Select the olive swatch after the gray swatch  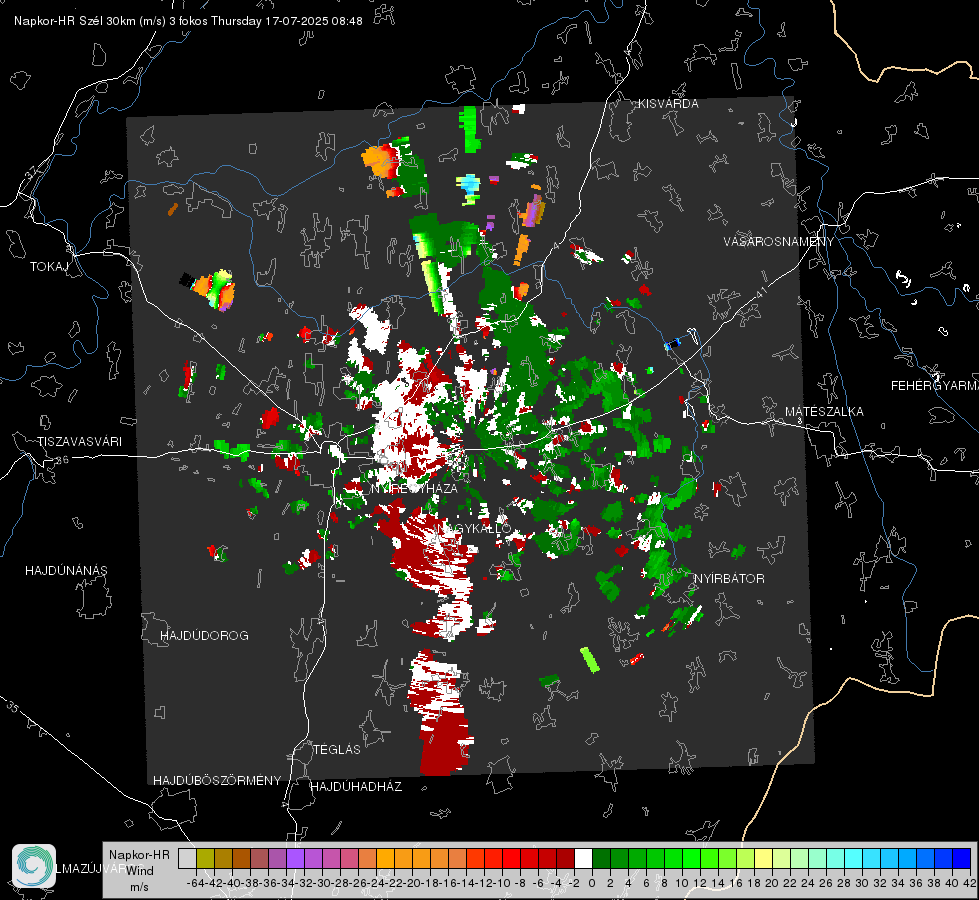pyautogui.click(x=205, y=859)
